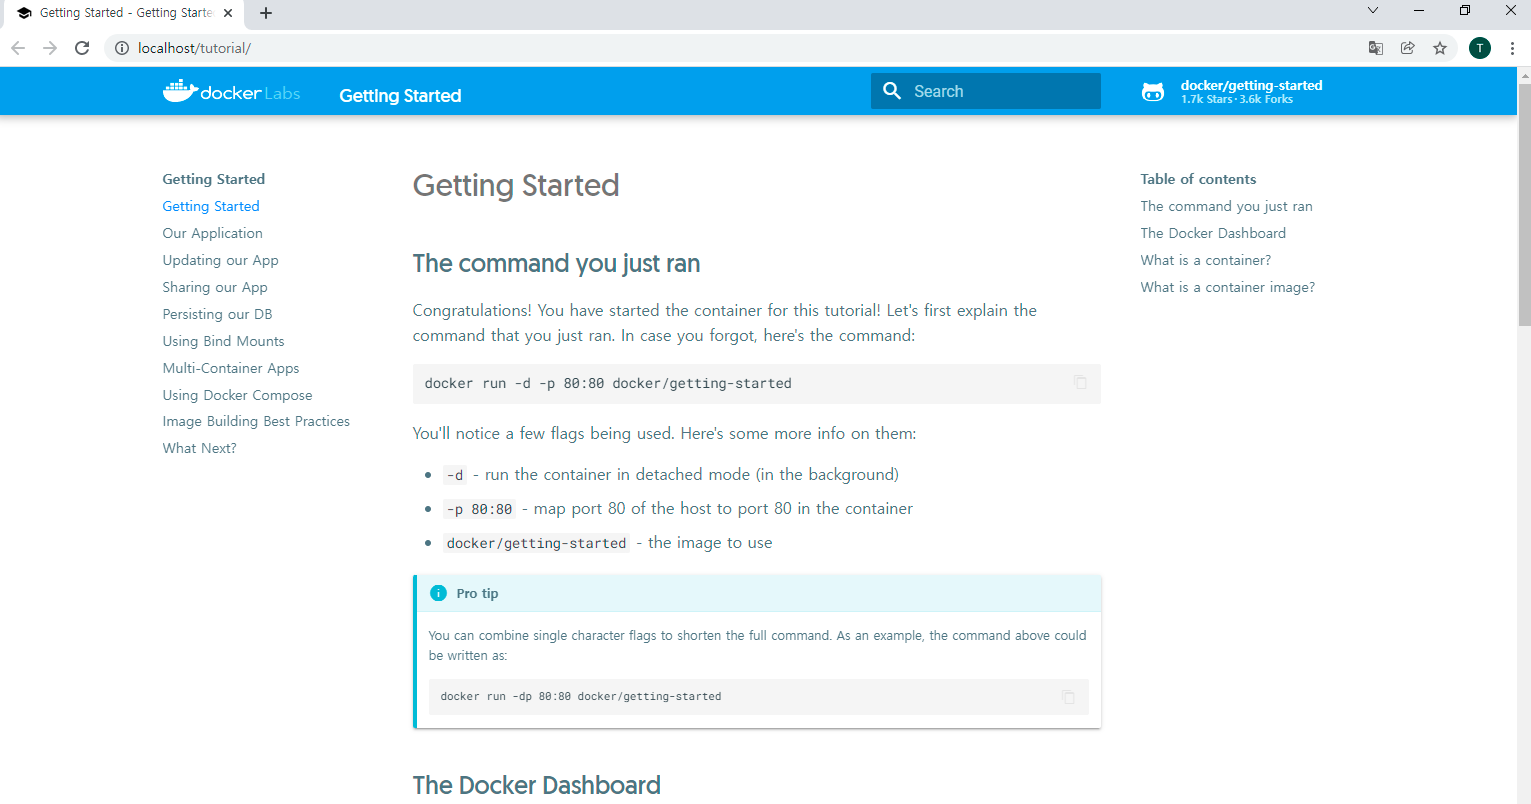Image resolution: width=1531 pixels, height=804 pixels.
Task: Jump to The Docker Dashboard section
Action: 1214,233
